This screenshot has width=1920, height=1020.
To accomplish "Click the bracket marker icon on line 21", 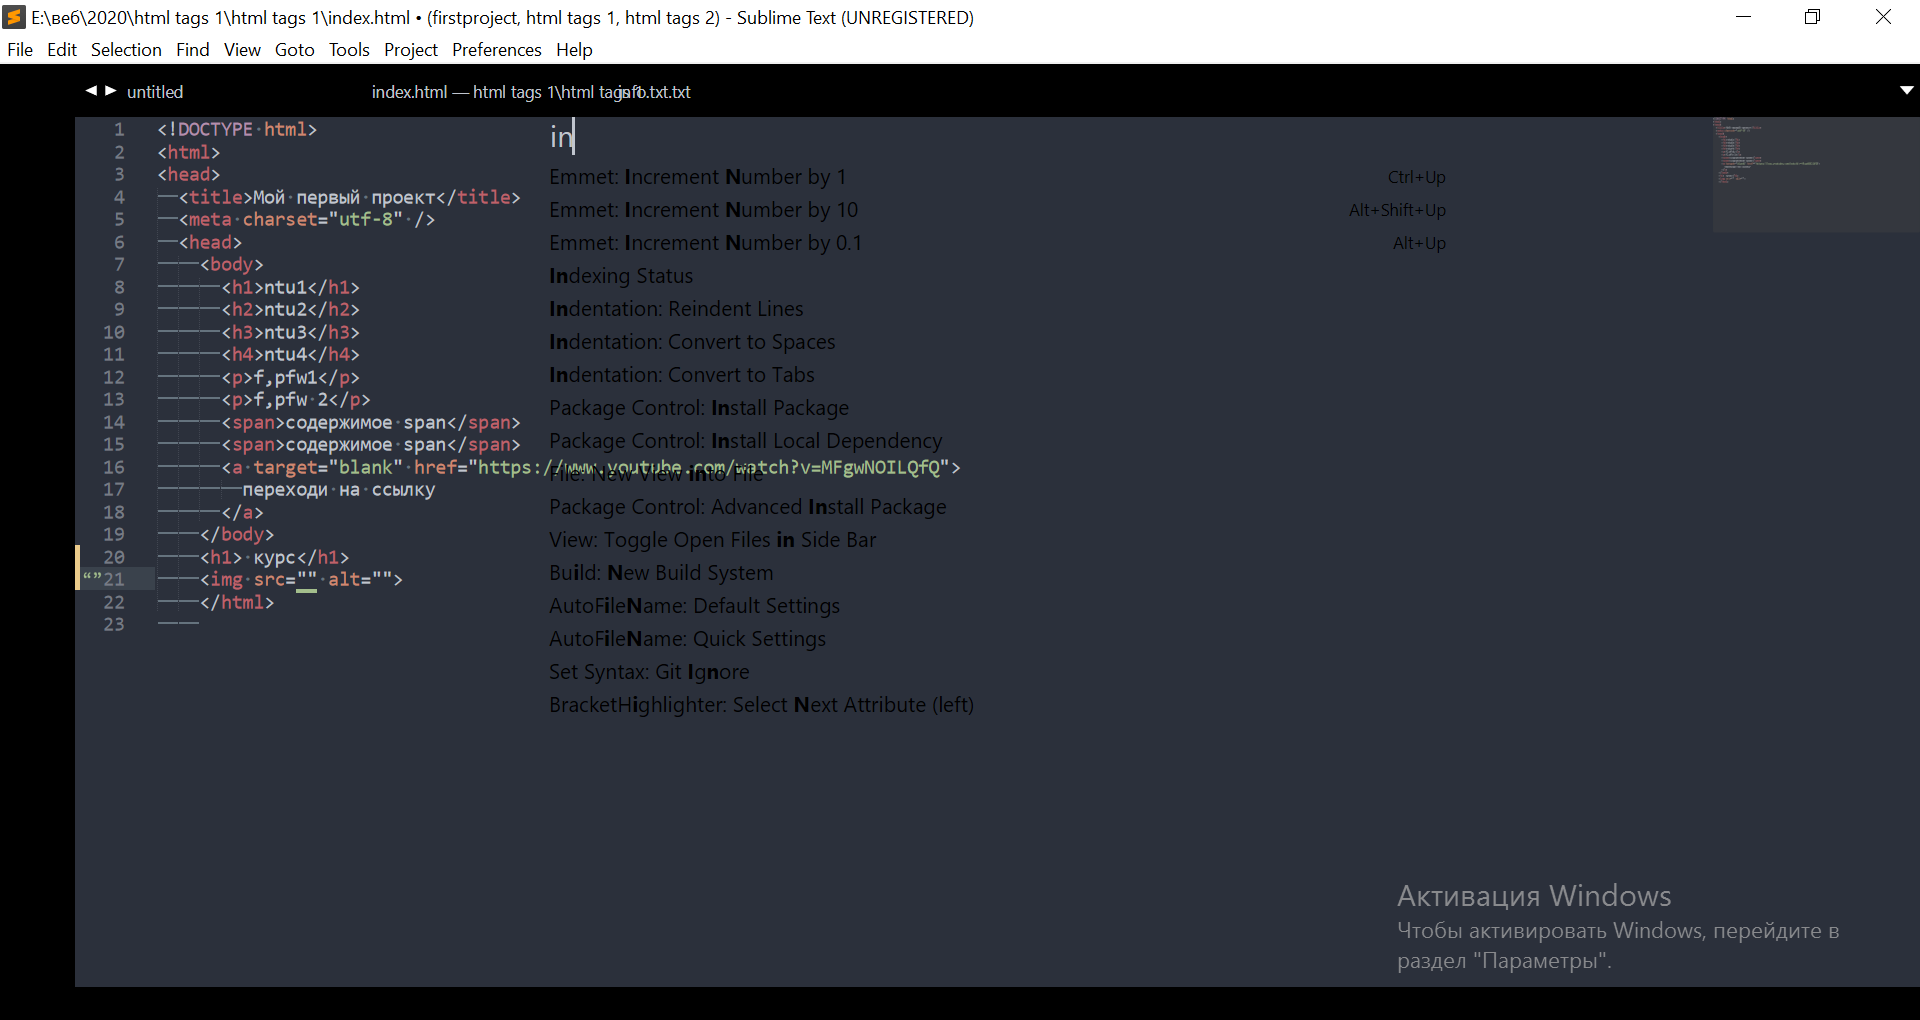I will coord(91,579).
